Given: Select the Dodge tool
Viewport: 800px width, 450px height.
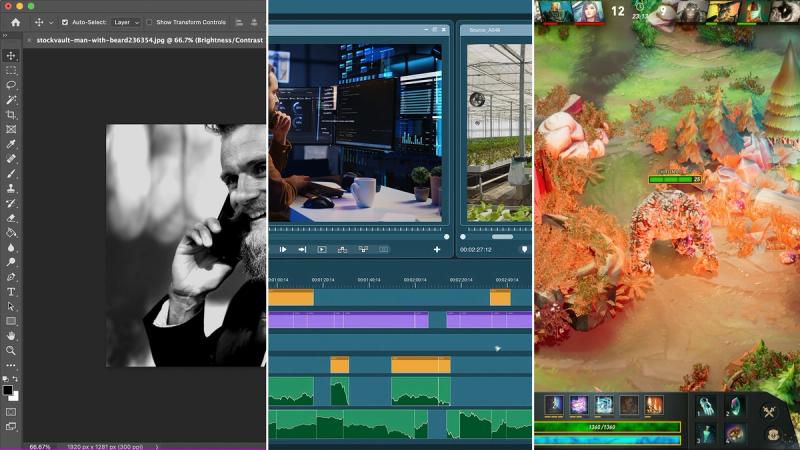Looking at the screenshot, I should pos(11,262).
